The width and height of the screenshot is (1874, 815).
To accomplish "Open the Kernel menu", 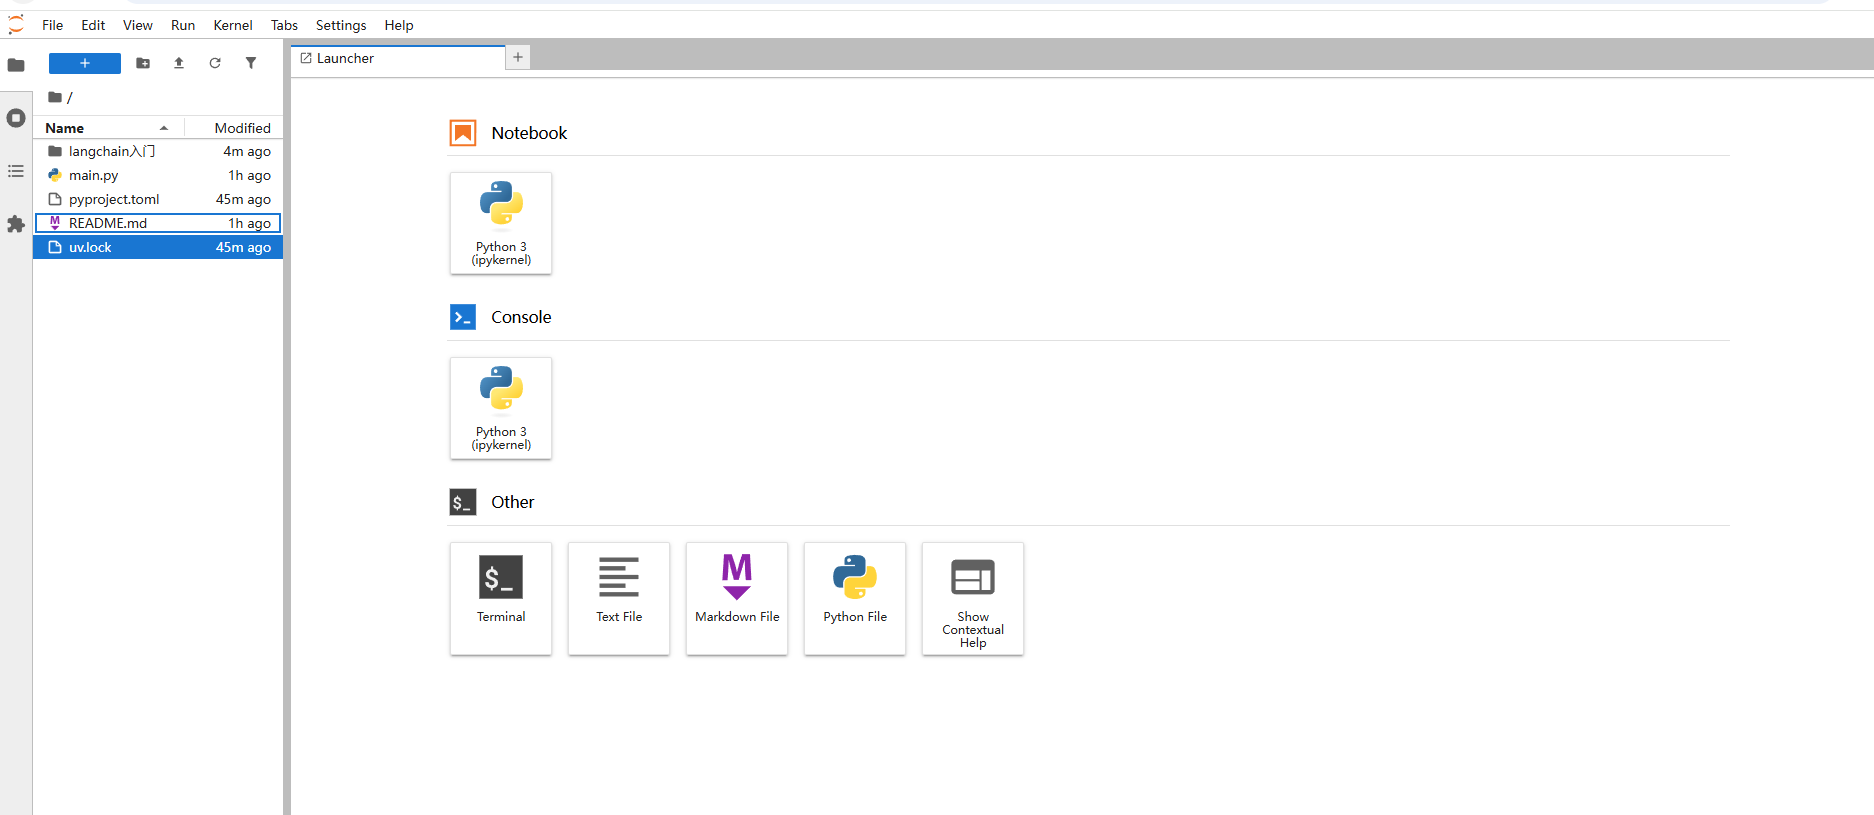I will click(233, 25).
